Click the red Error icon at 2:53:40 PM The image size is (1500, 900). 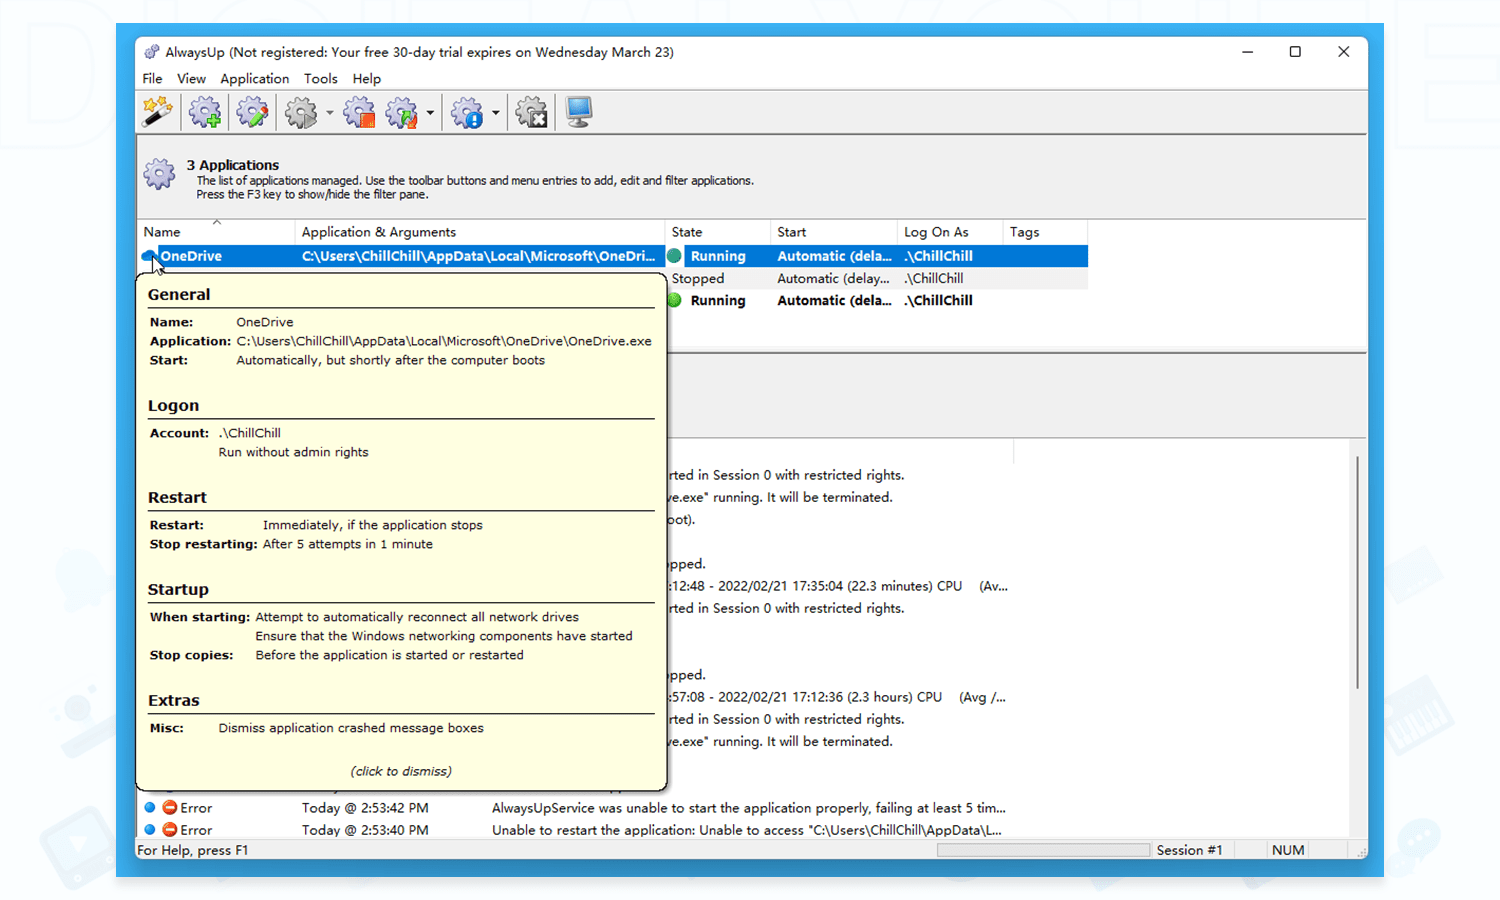(170, 830)
